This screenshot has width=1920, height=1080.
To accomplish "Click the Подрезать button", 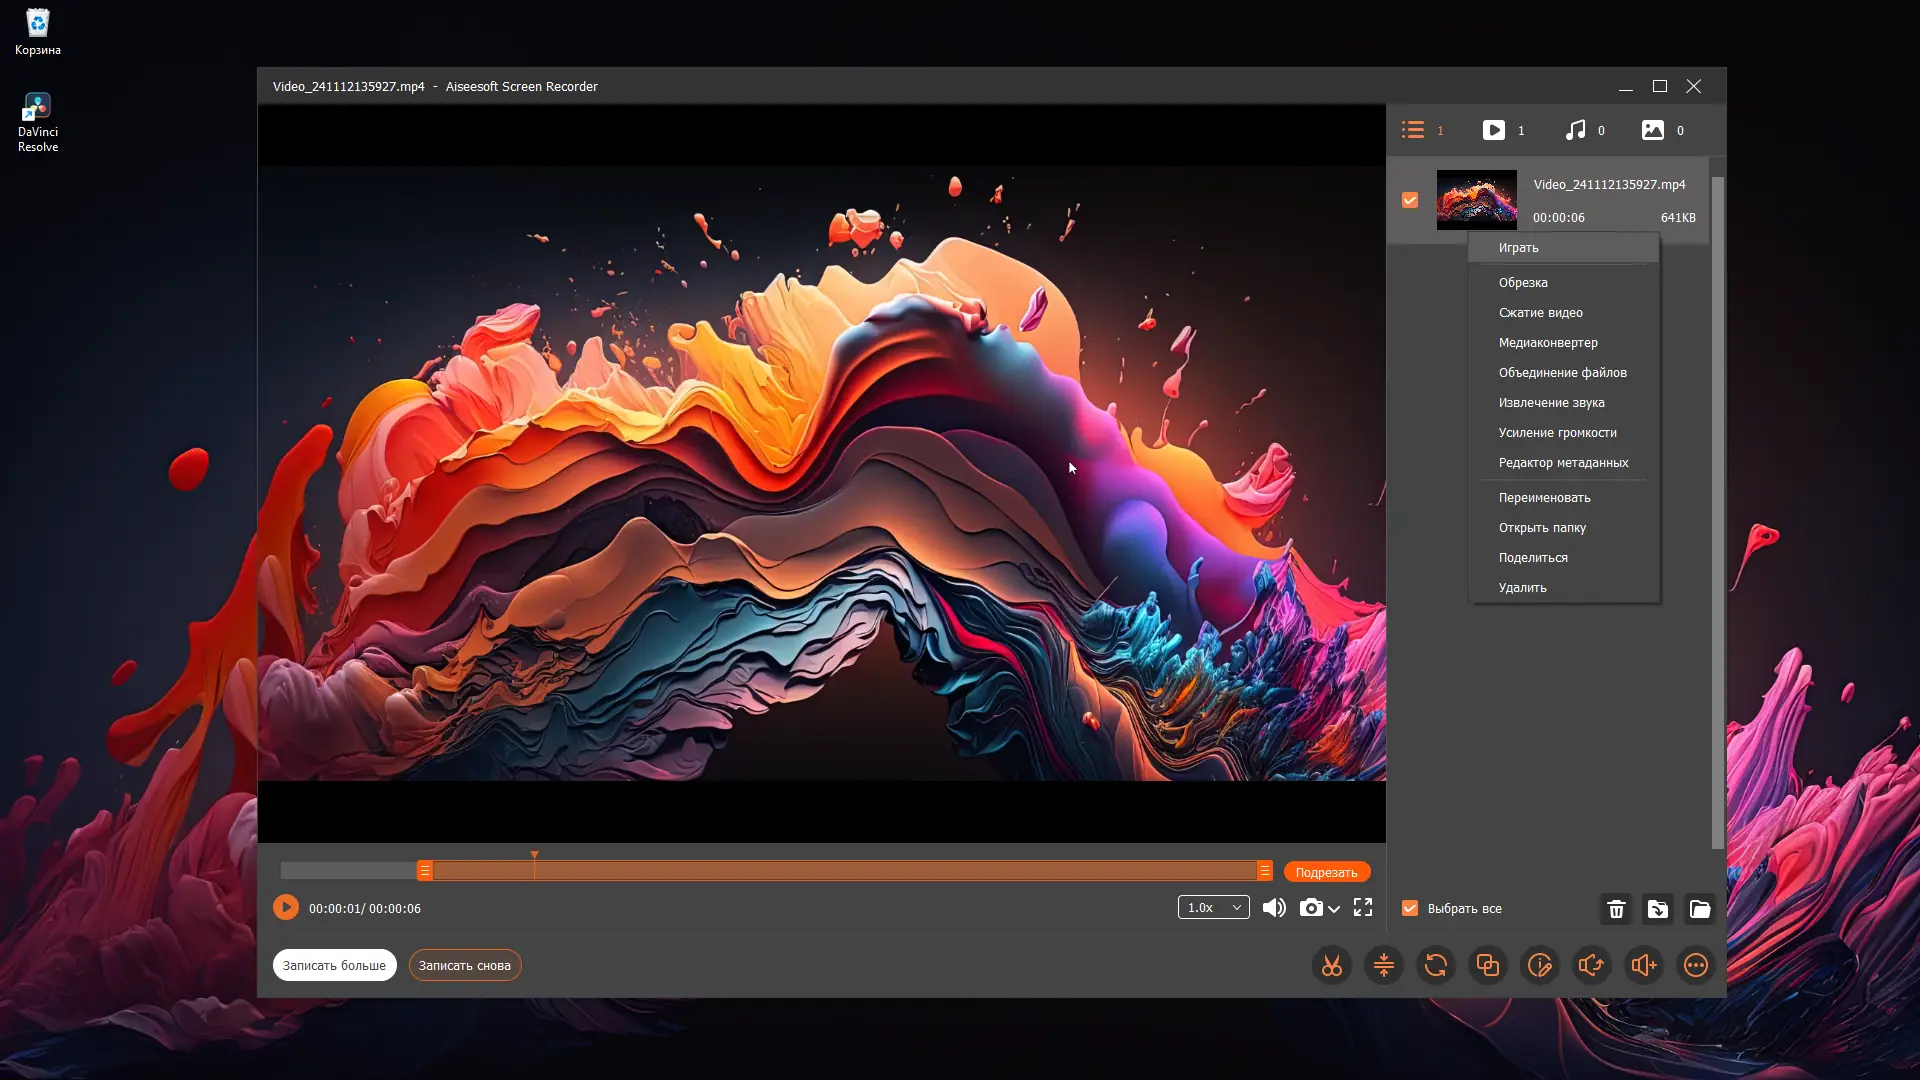I will (x=1326, y=871).
